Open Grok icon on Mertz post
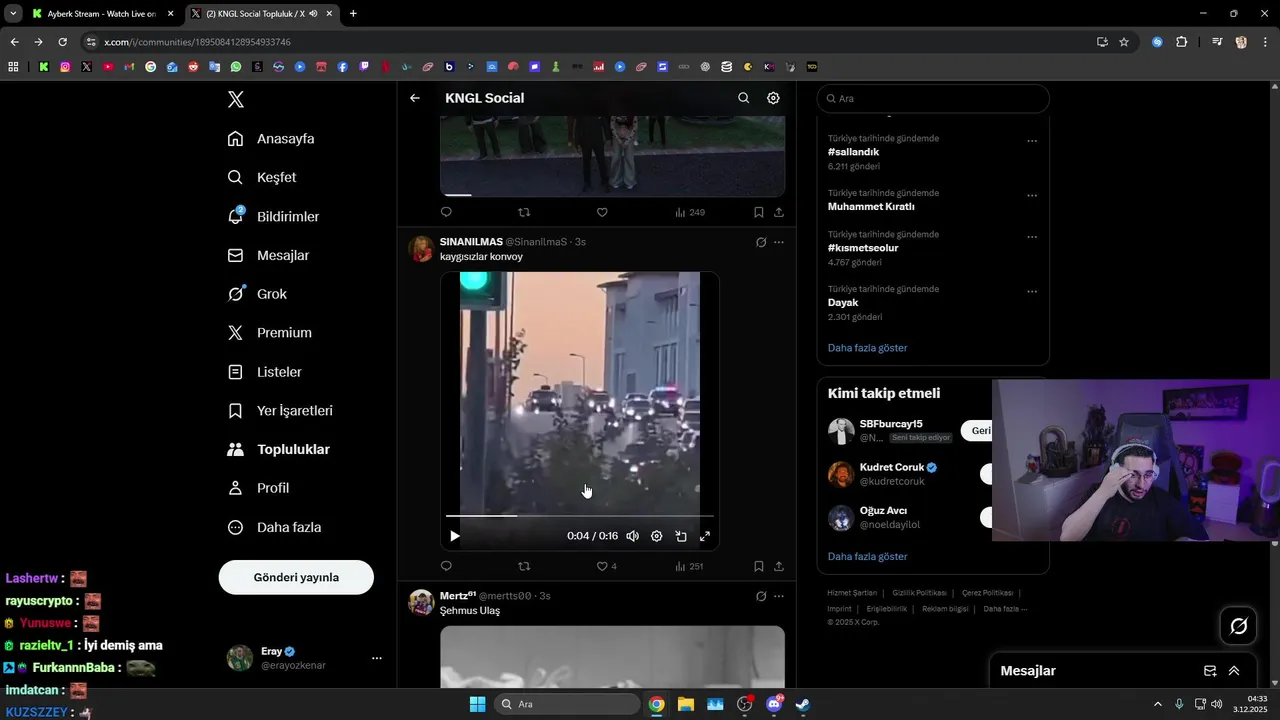1280x720 pixels. point(761,596)
